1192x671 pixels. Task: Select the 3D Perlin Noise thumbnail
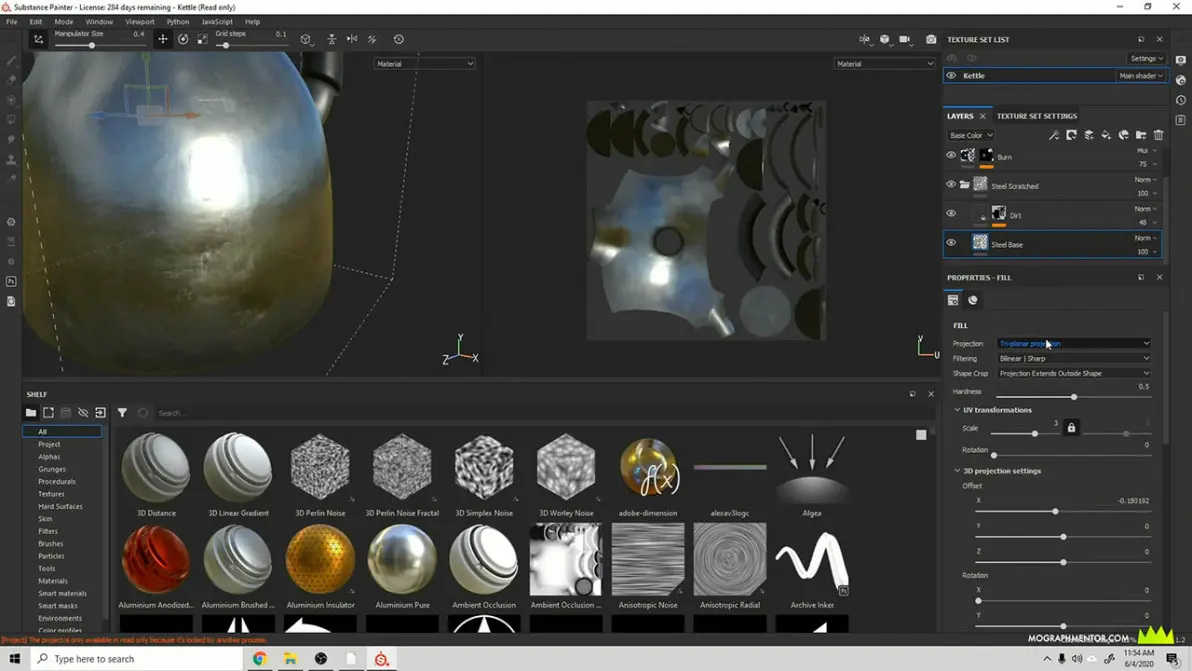click(x=320, y=467)
